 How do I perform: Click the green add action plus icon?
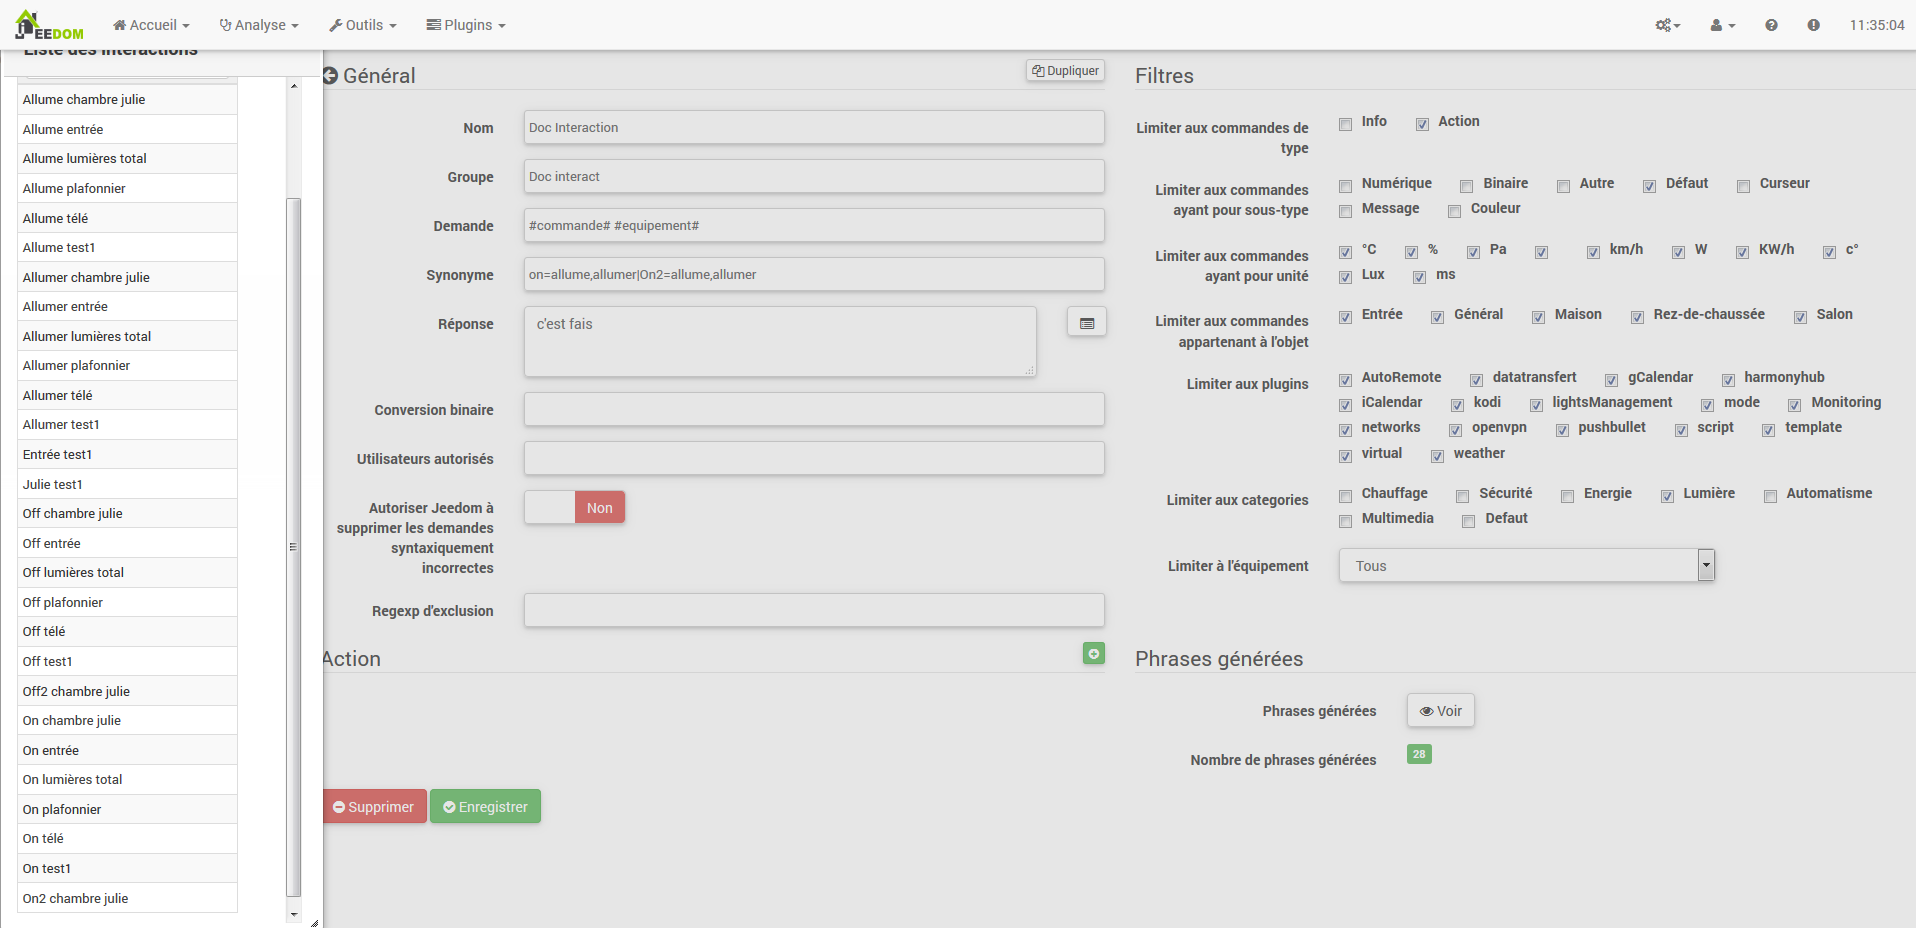(1093, 653)
